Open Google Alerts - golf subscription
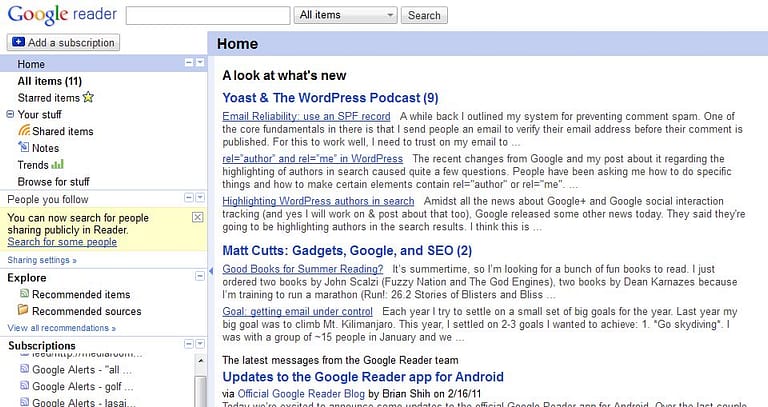Viewport: 768px width, 407px height. (x=83, y=386)
